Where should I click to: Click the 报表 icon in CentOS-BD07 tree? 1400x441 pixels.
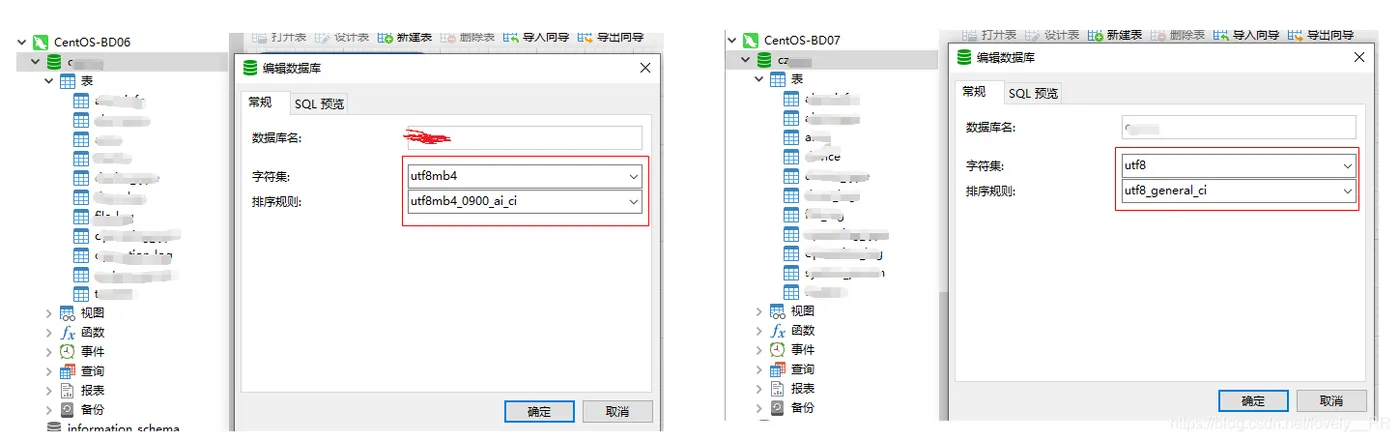coord(778,389)
